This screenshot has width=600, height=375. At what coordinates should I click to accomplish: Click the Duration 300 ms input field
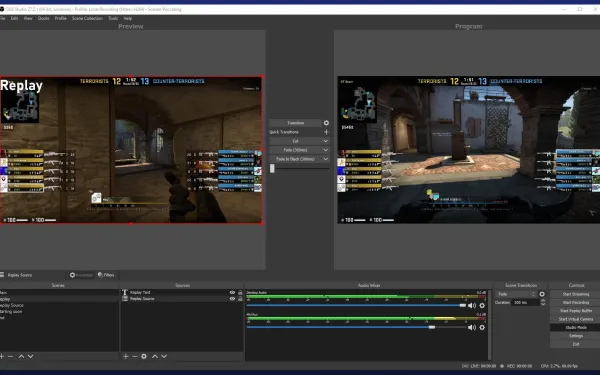[525, 302]
